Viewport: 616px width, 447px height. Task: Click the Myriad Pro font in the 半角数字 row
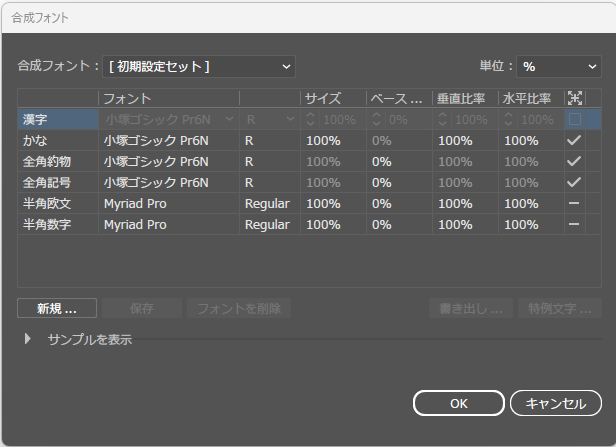136,225
